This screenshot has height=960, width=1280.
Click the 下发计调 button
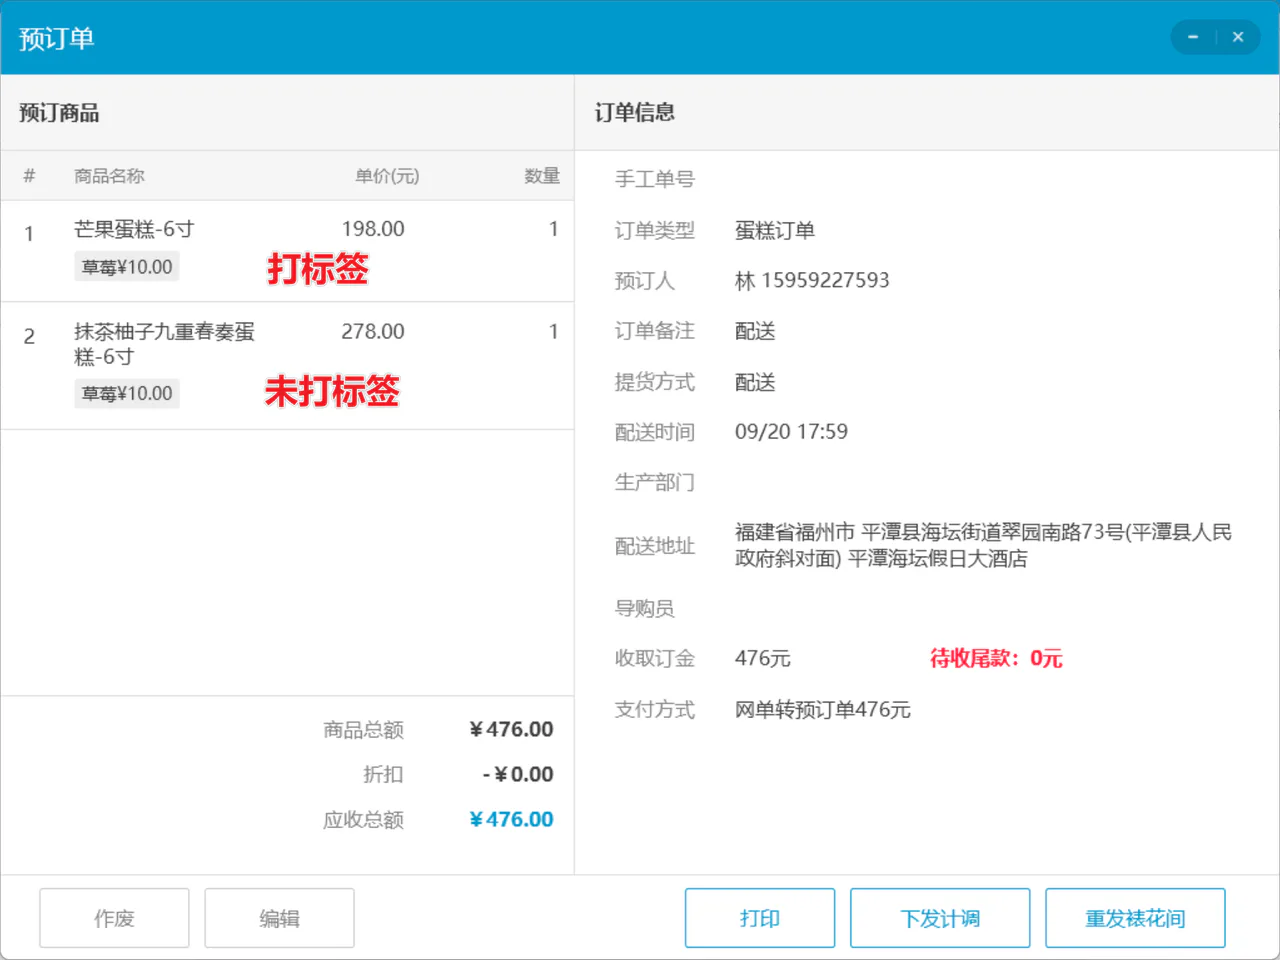coord(940,918)
